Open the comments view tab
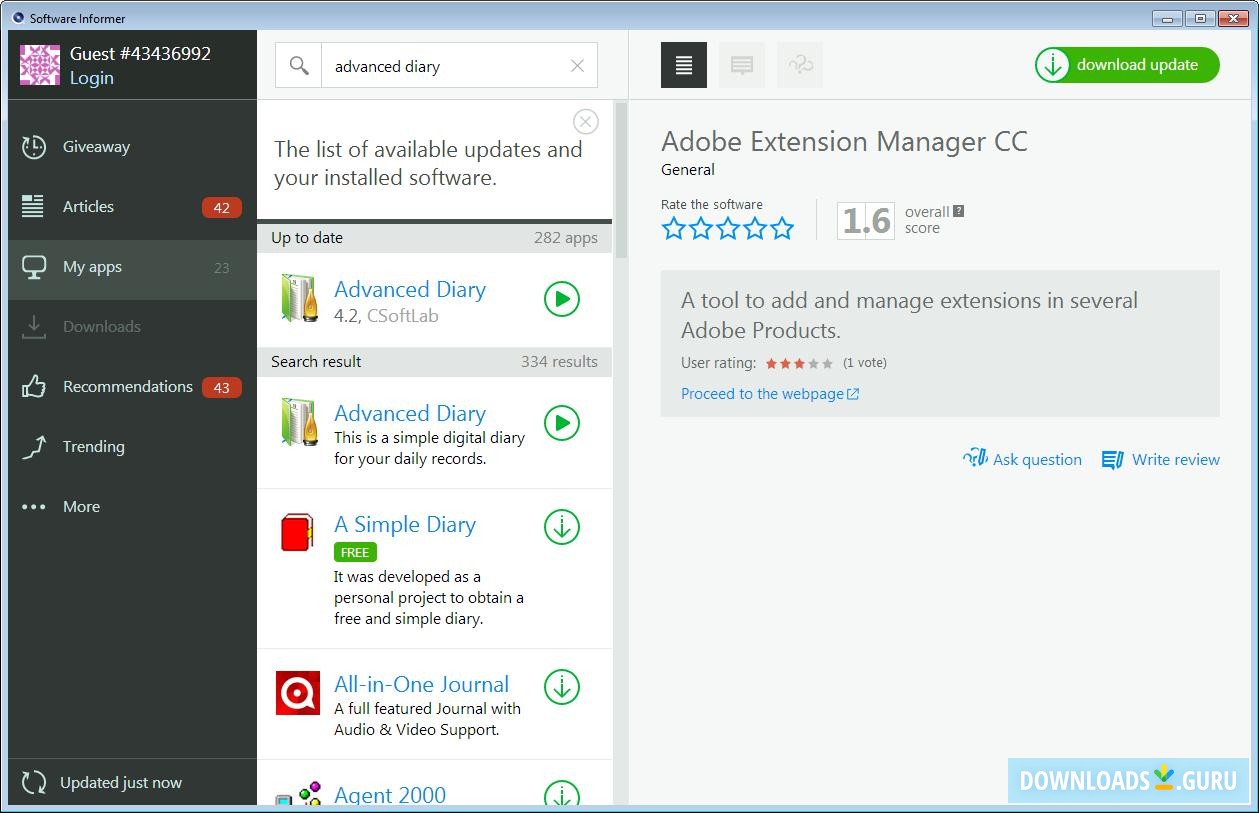The height and width of the screenshot is (813, 1259). (x=742, y=65)
